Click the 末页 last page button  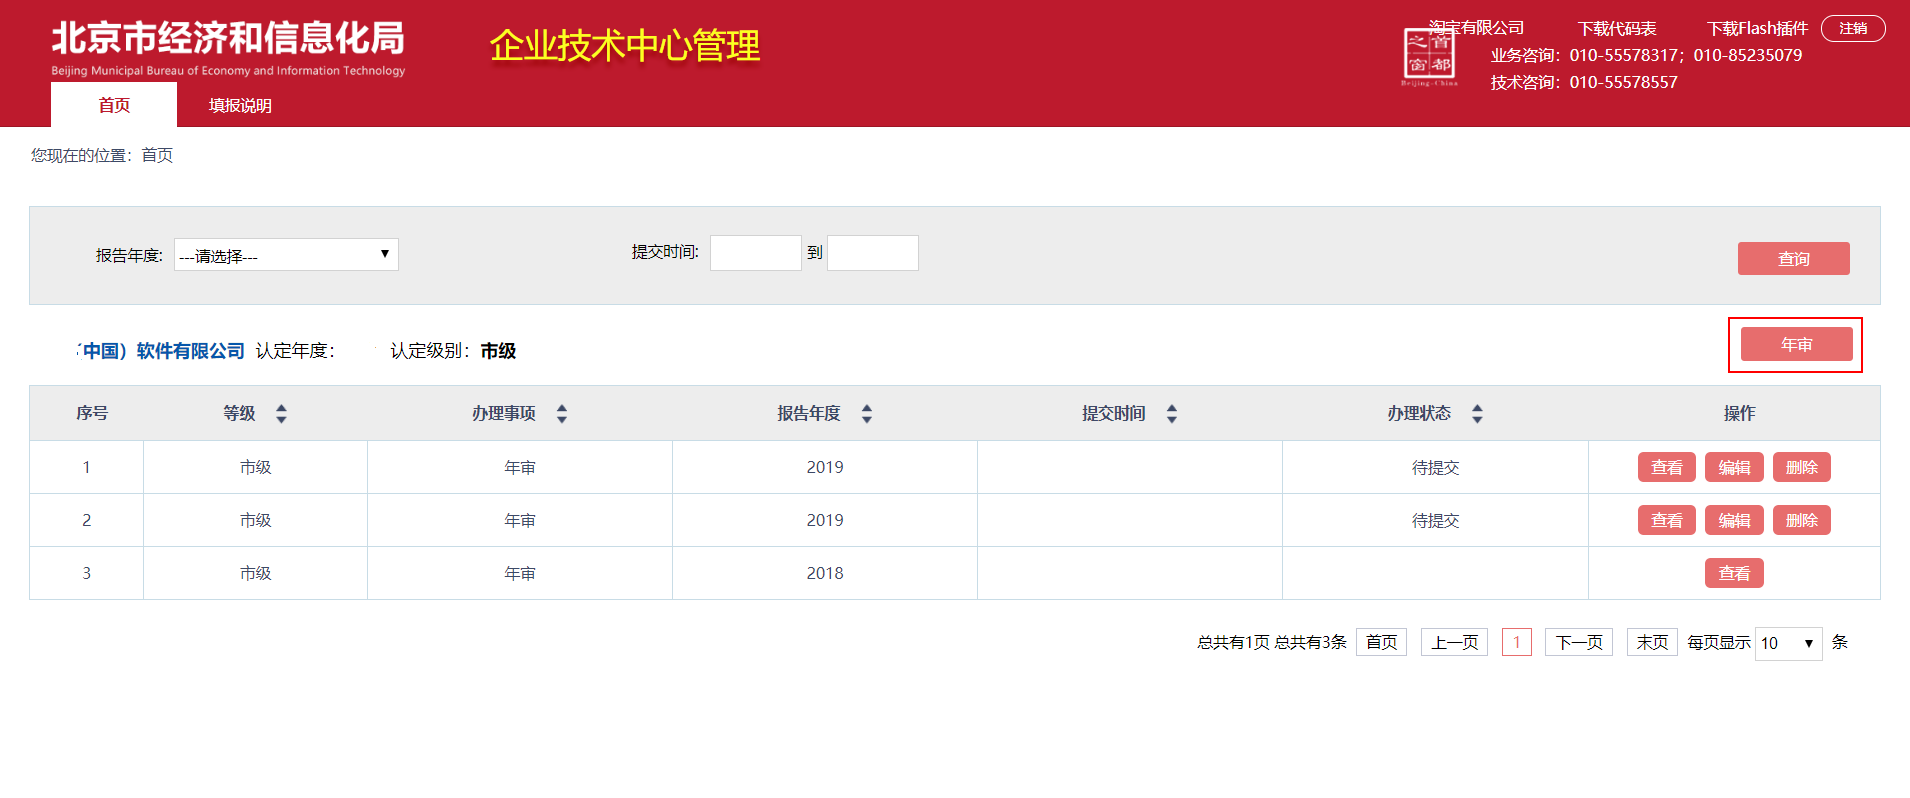point(1652,642)
